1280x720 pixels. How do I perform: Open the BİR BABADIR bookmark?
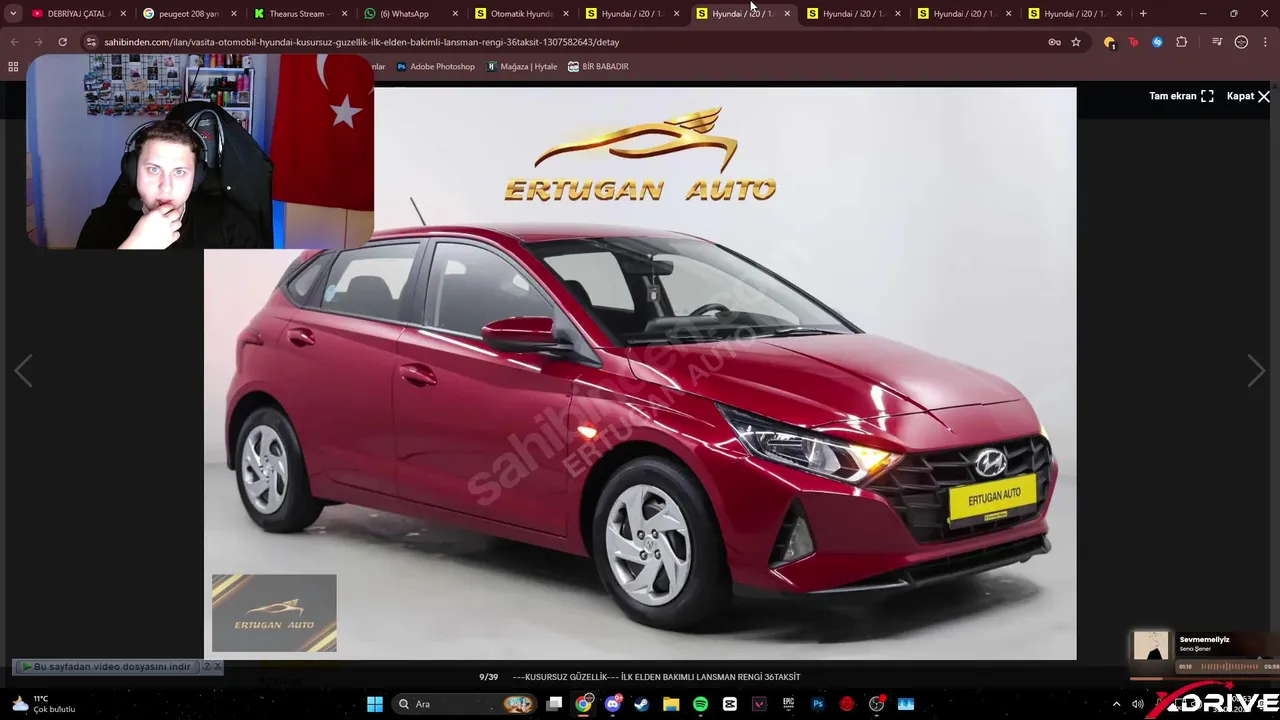point(598,66)
